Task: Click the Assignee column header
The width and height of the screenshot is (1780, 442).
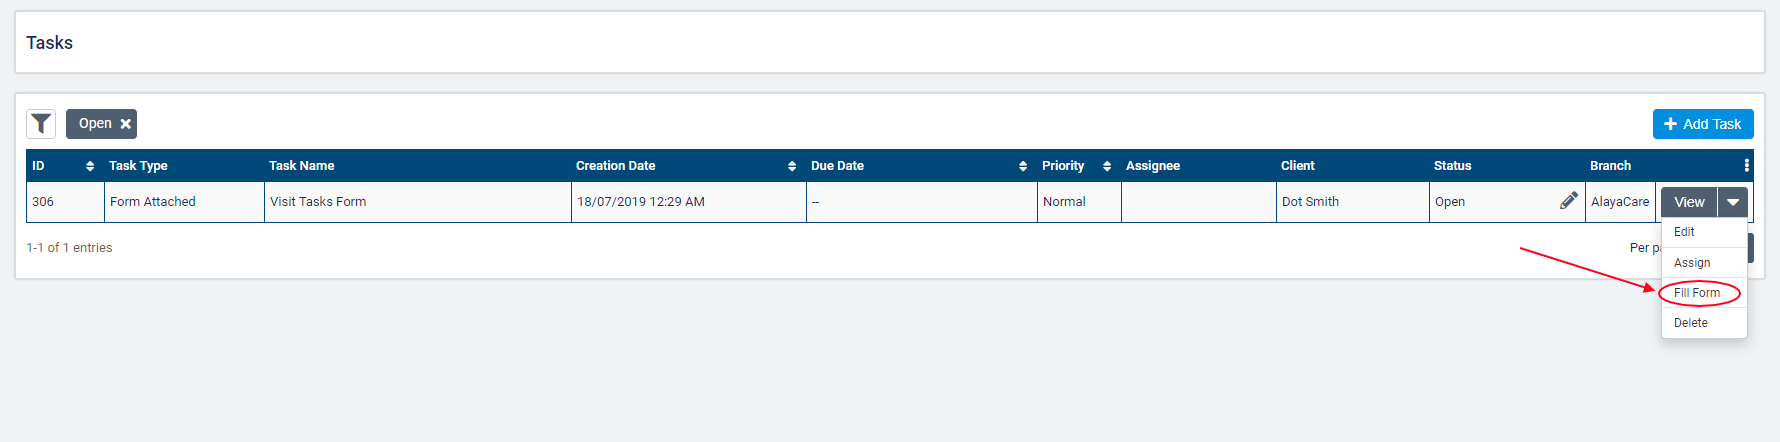Action: [x=1153, y=166]
